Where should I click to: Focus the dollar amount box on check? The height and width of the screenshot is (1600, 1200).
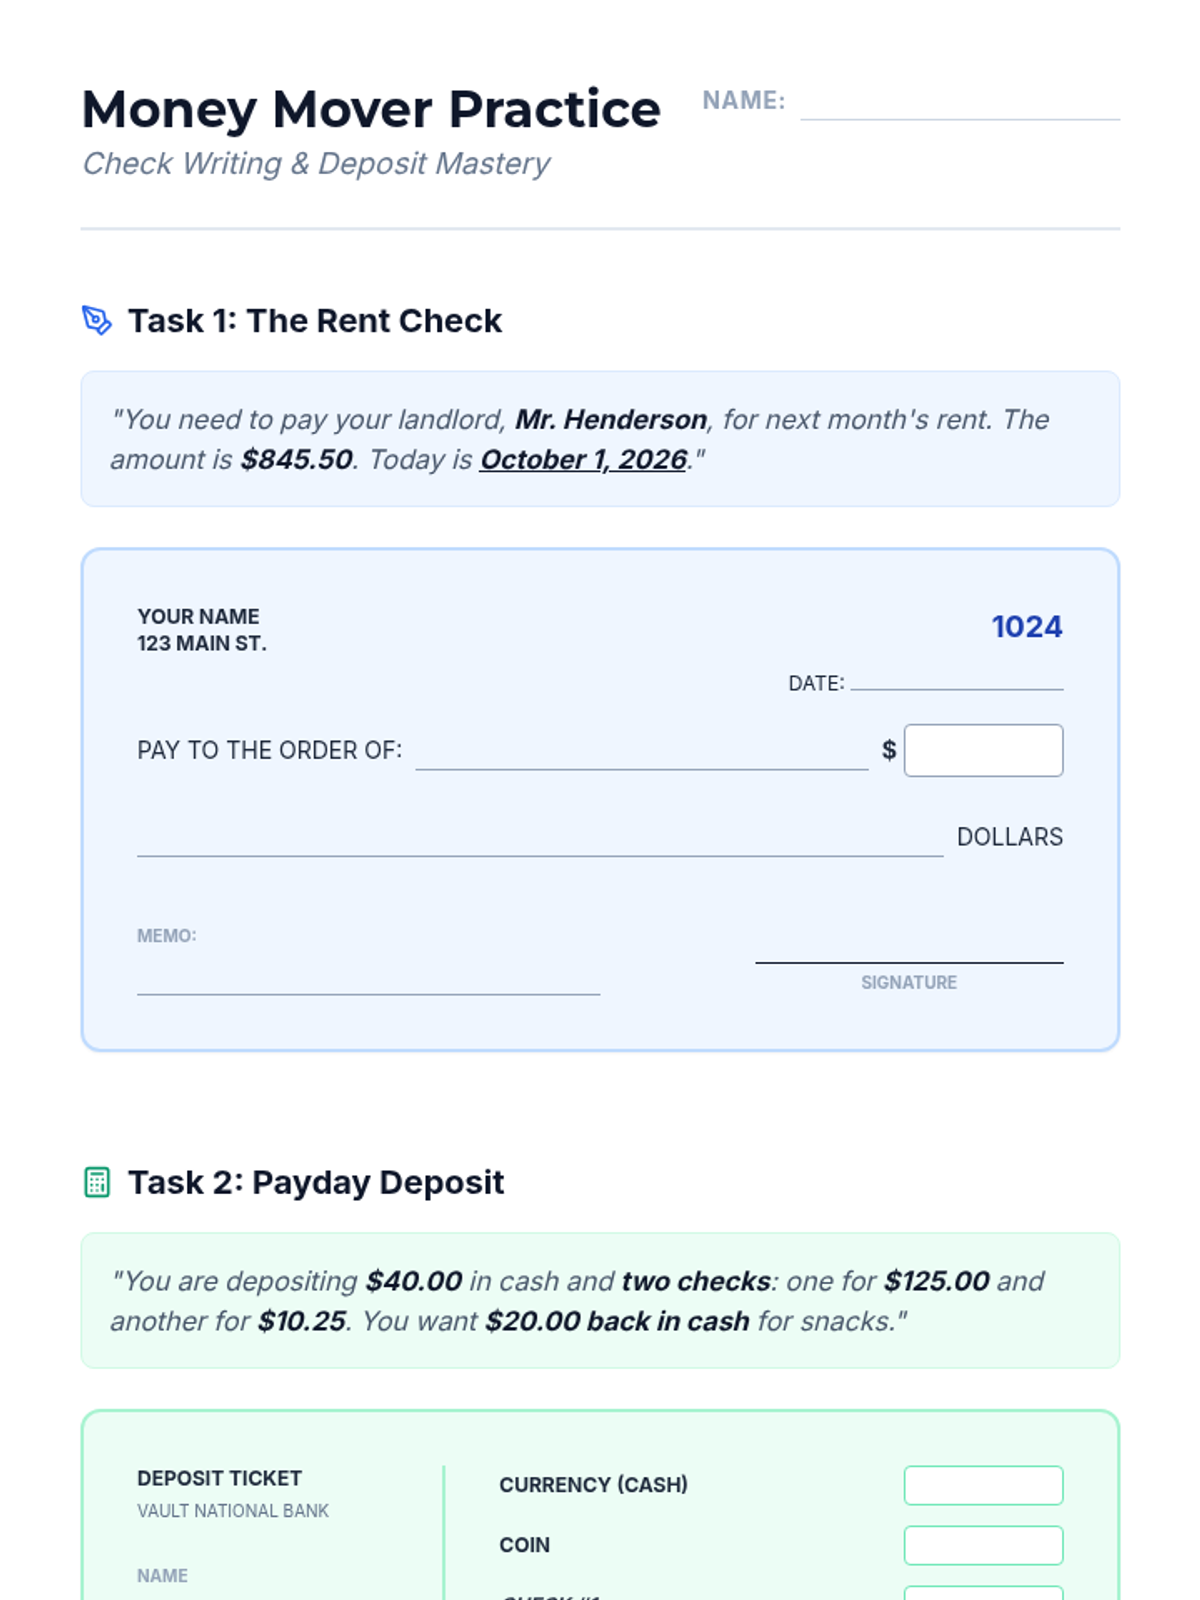pyautogui.click(x=983, y=750)
